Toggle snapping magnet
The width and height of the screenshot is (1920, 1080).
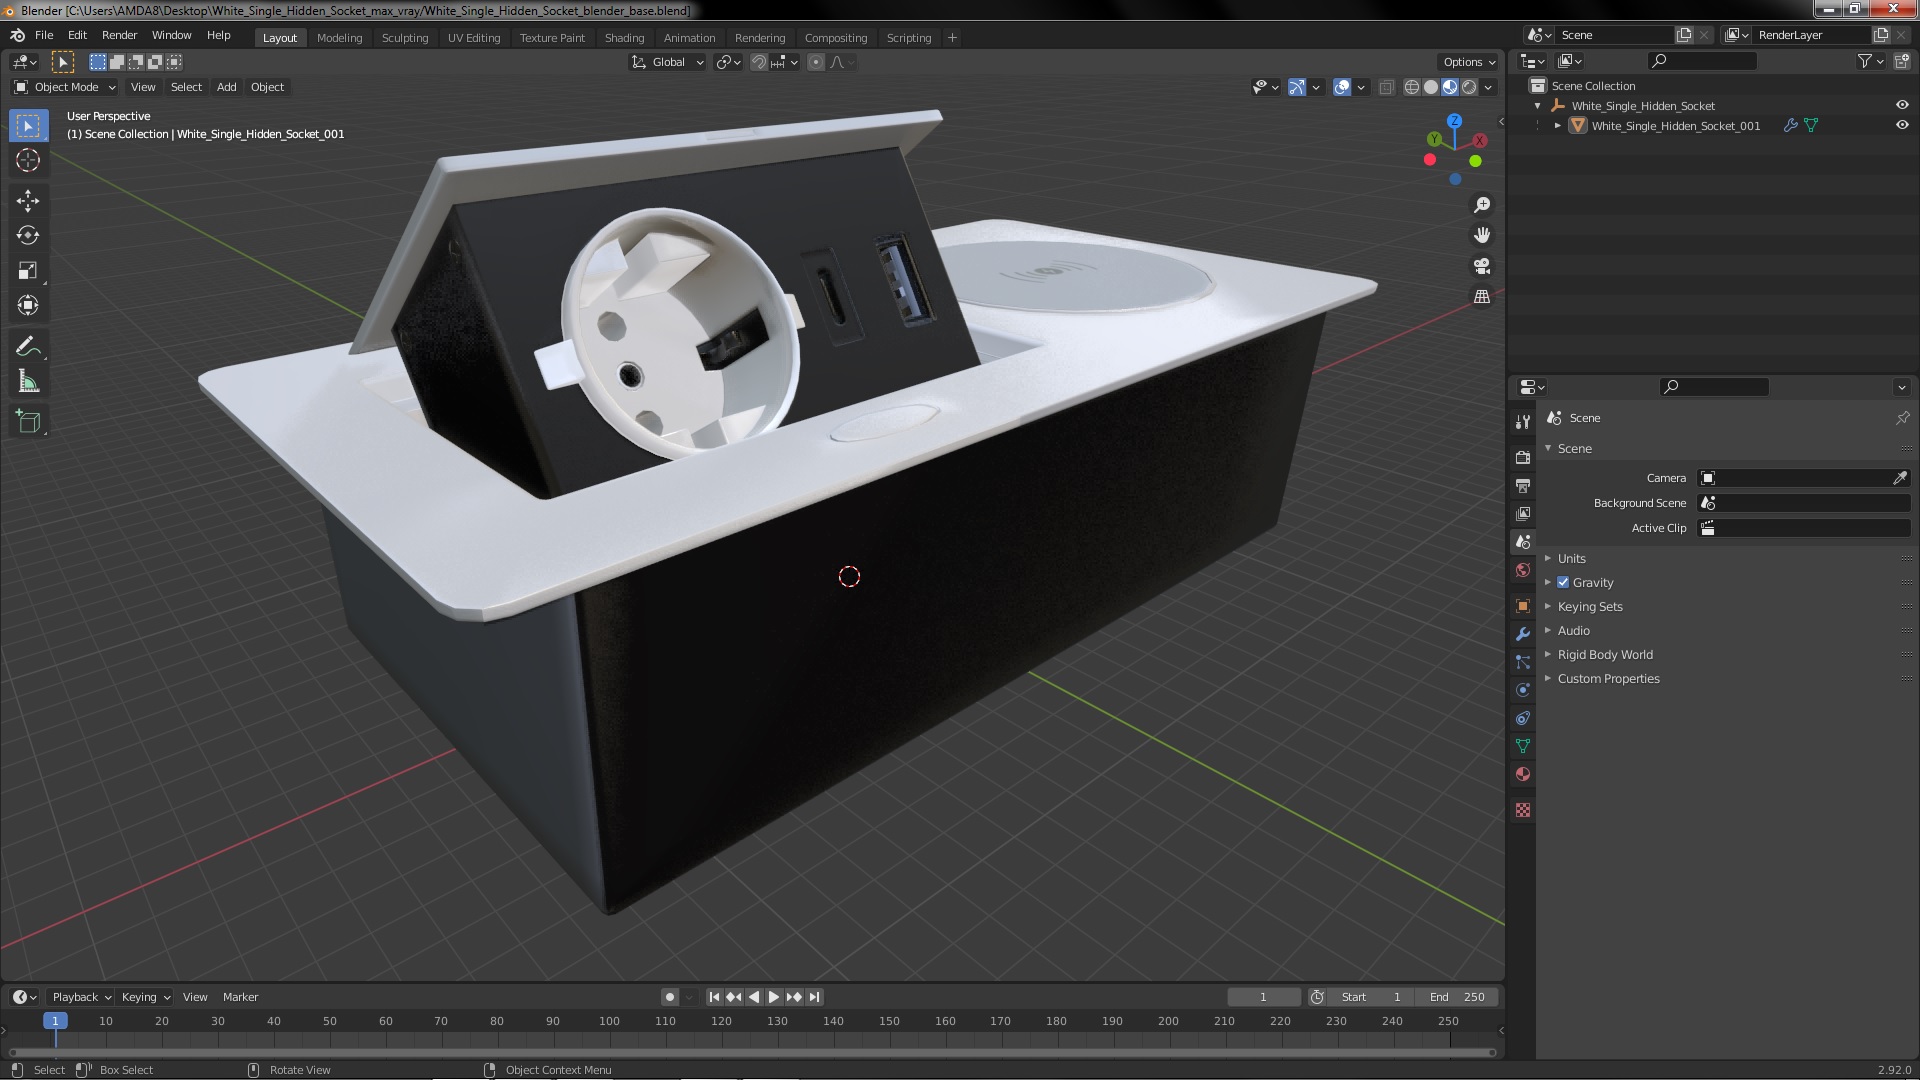click(x=759, y=62)
